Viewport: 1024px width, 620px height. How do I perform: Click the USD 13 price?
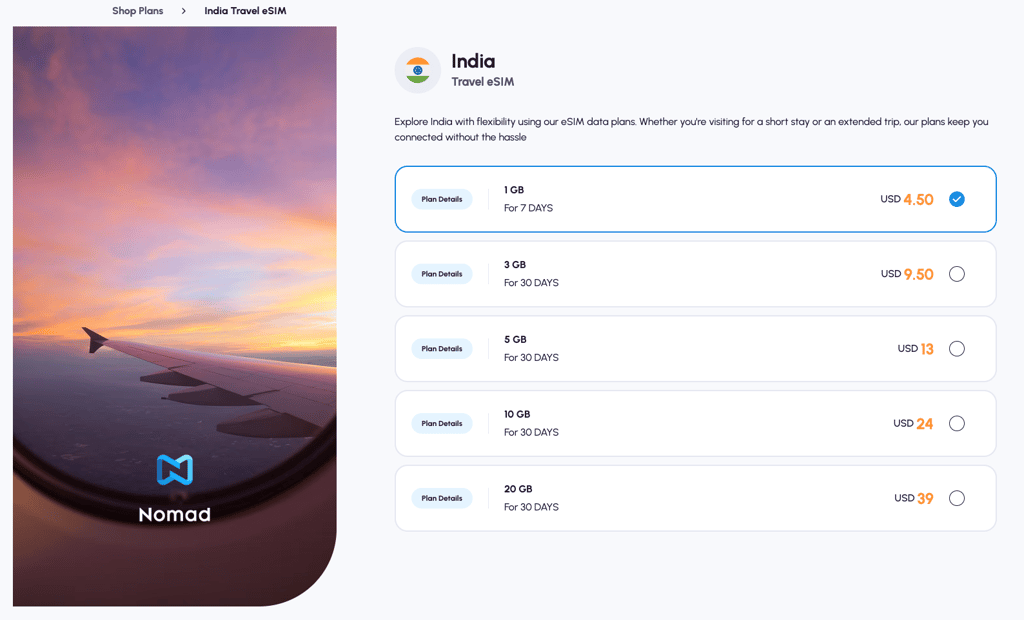[916, 349]
